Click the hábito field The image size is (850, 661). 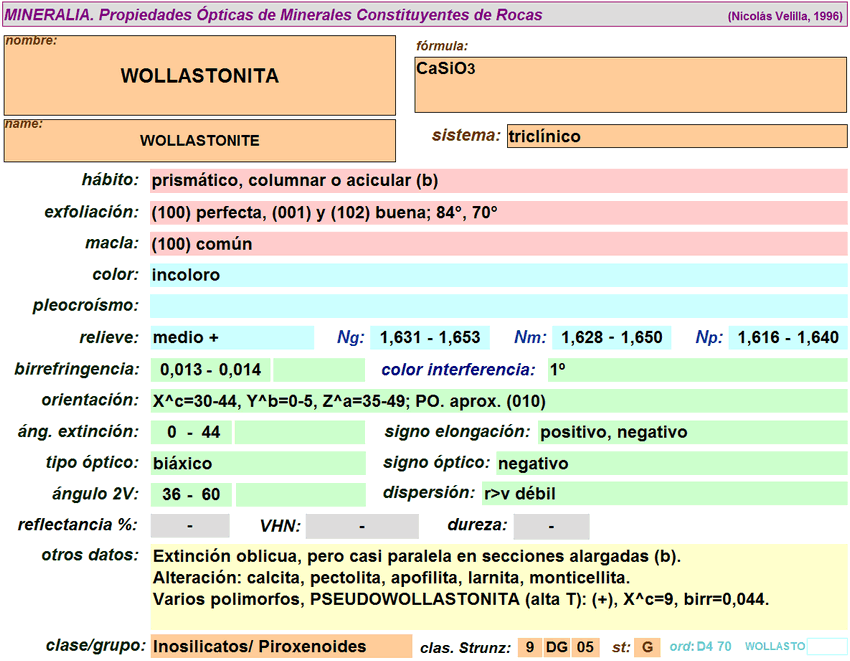point(498,181)
